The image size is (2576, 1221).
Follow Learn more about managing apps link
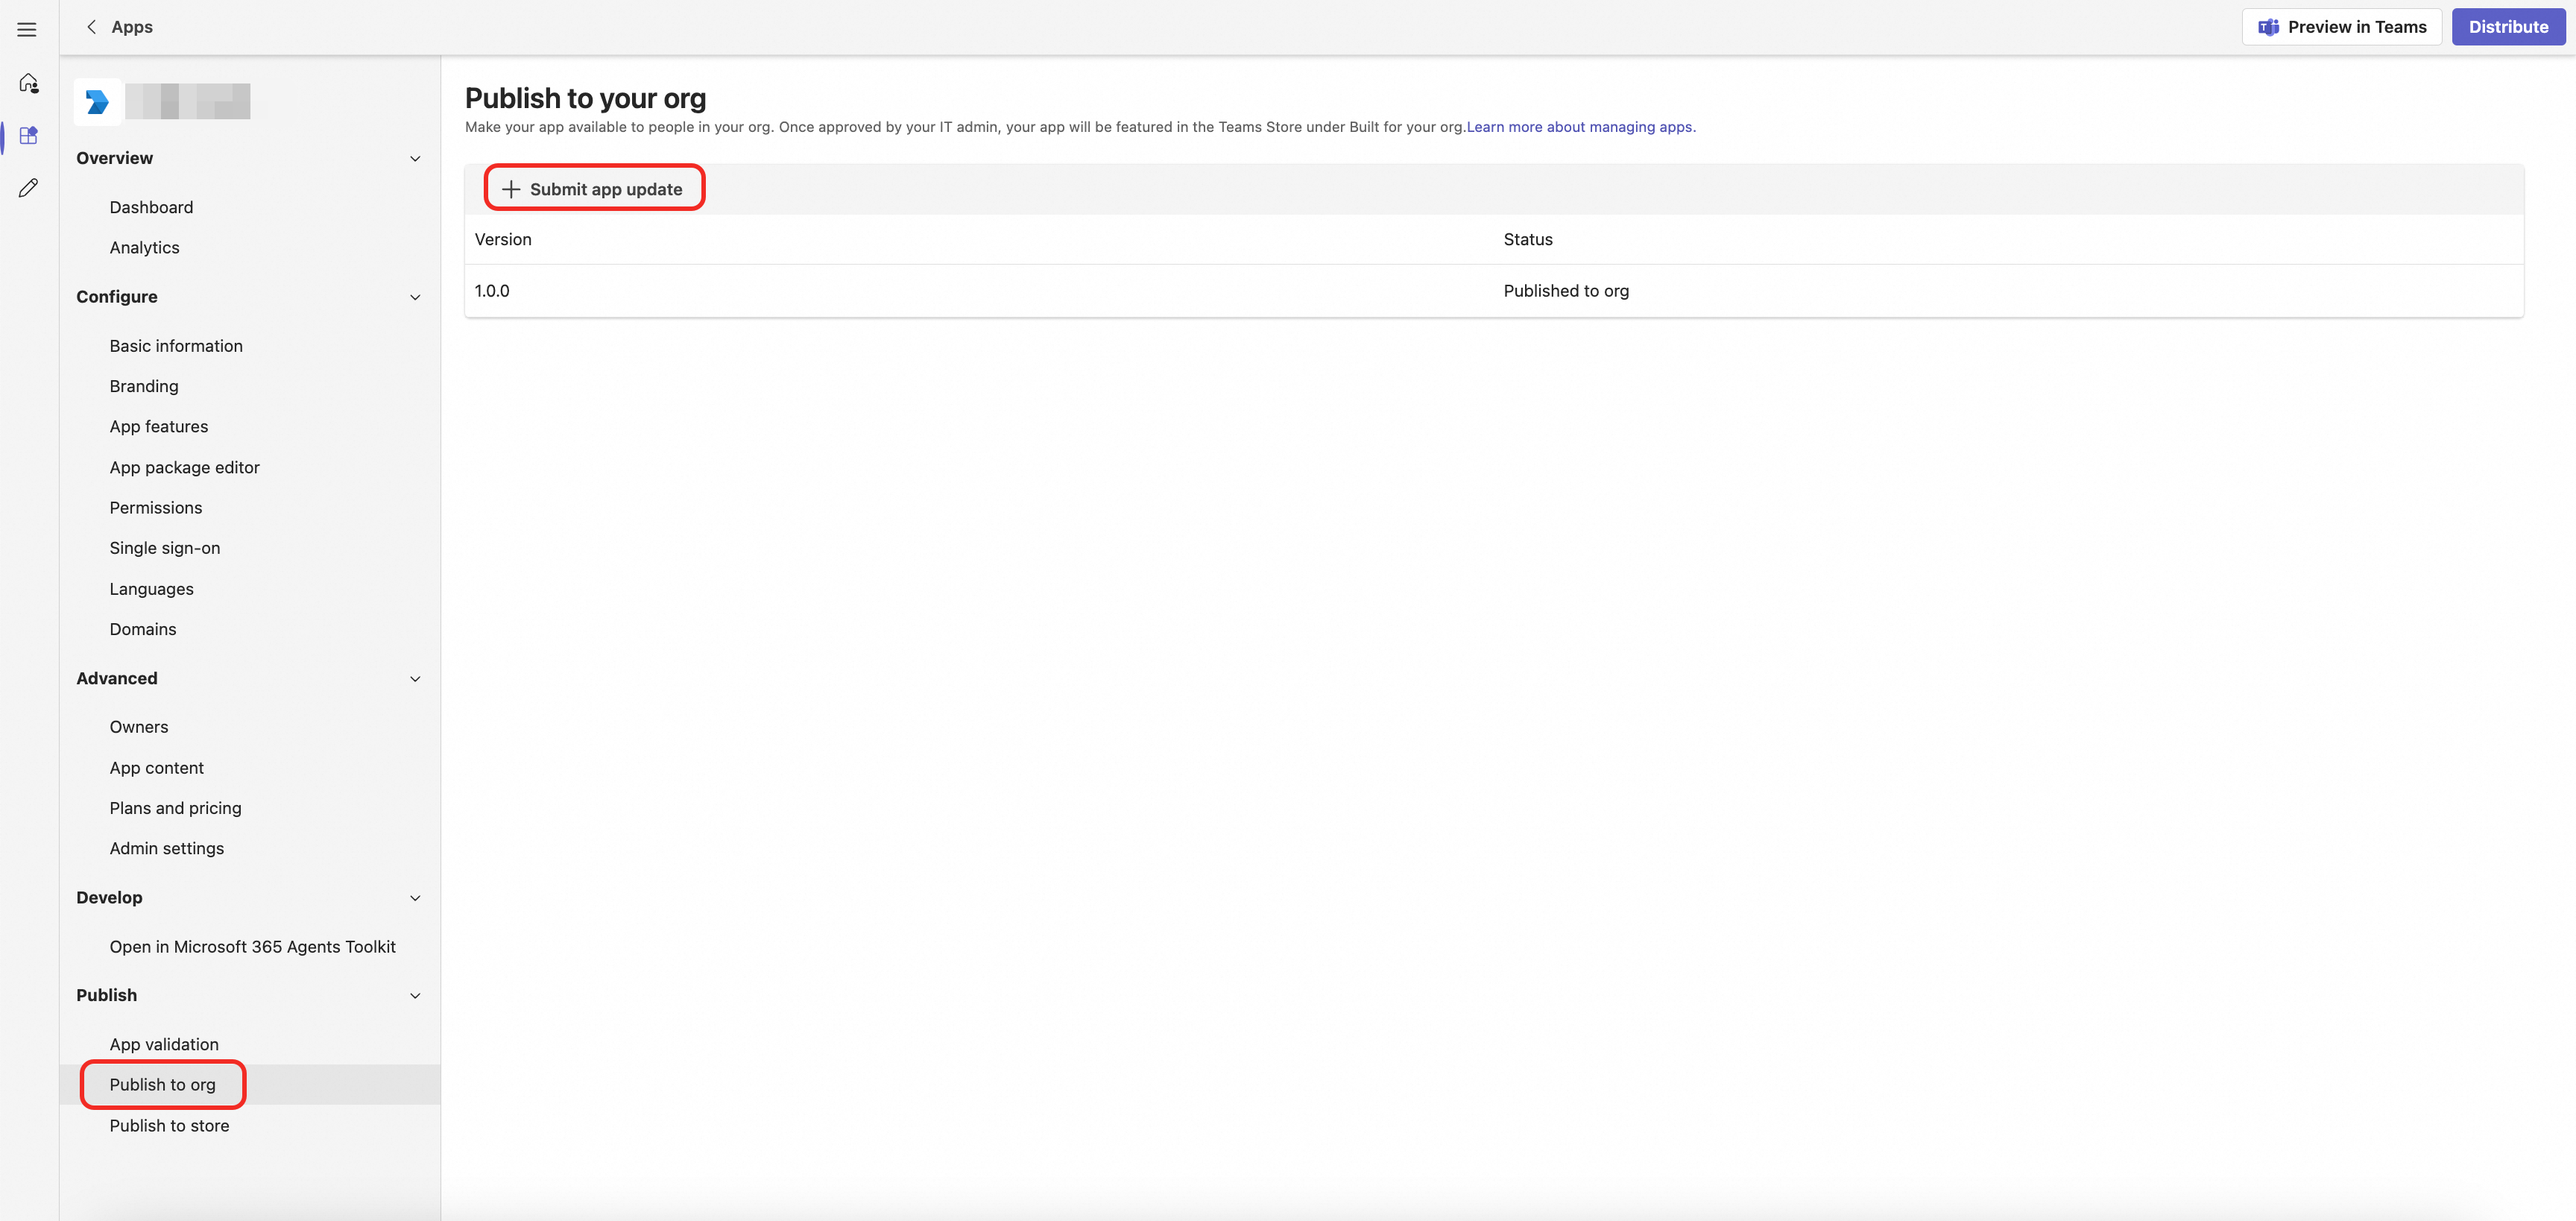[x=1580, y=127]
